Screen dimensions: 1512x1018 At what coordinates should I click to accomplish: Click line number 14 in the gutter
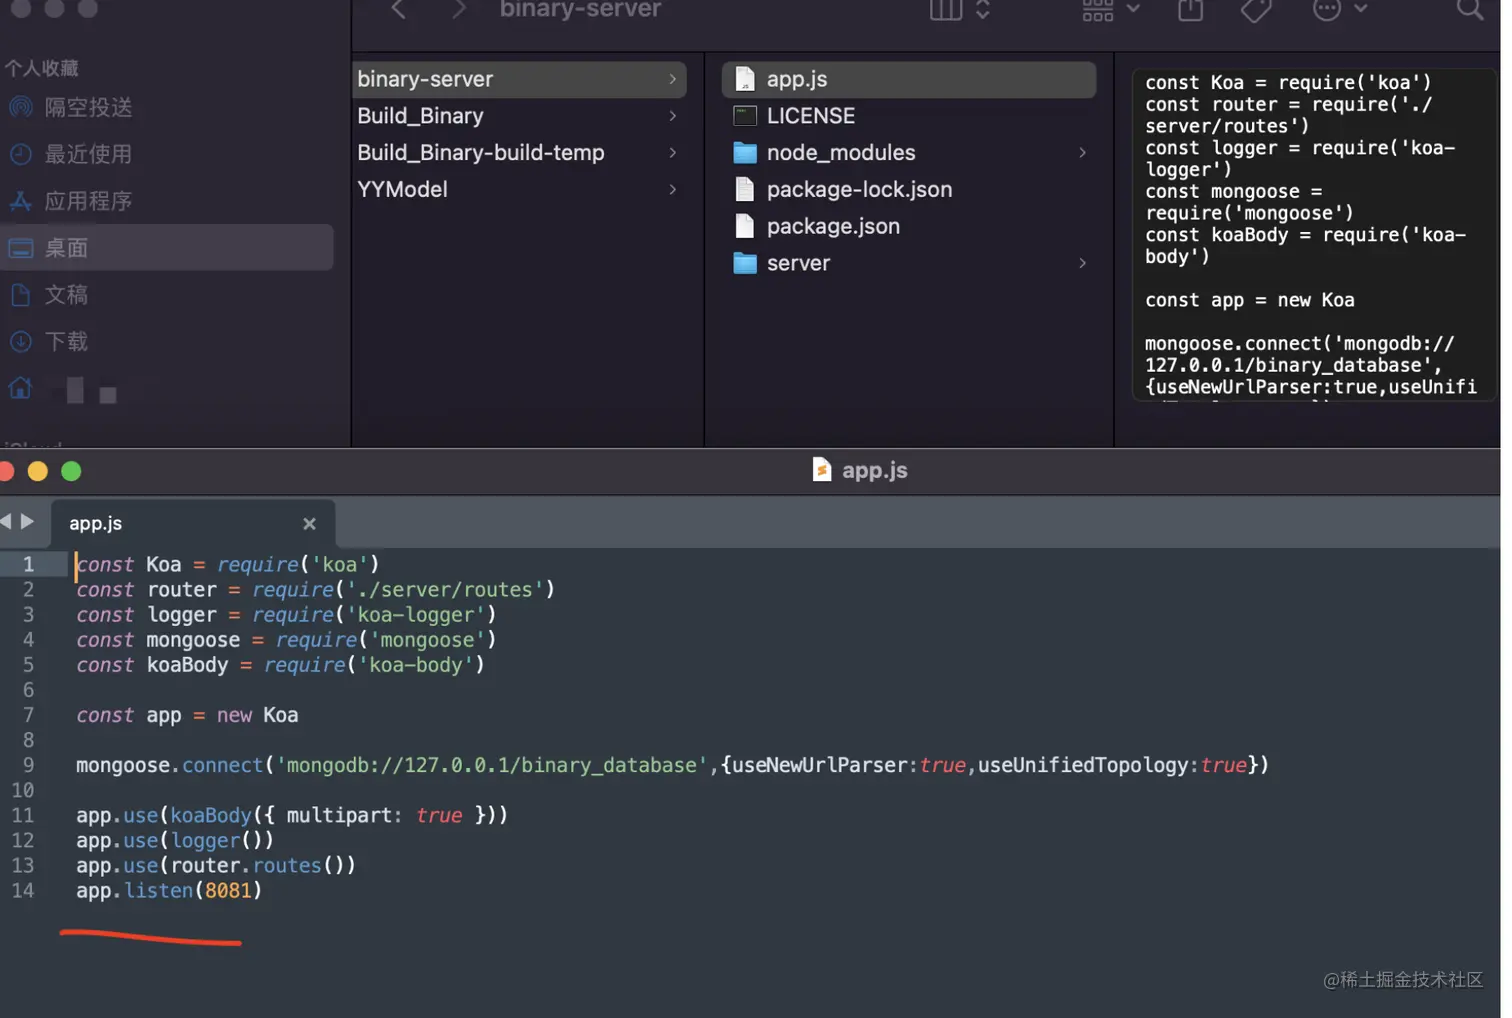[x=22, y=890]
